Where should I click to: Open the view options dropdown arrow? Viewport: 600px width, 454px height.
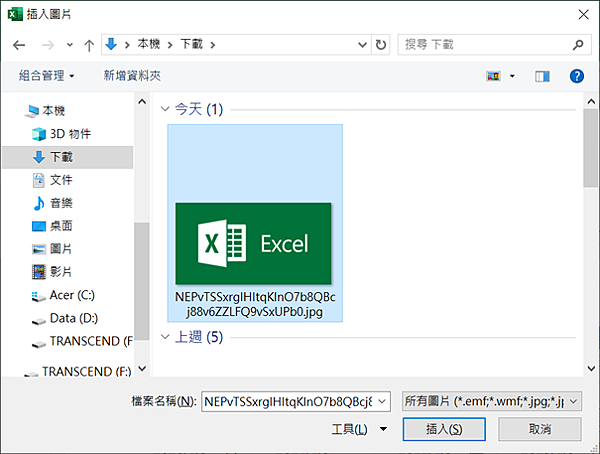[512, 76]
